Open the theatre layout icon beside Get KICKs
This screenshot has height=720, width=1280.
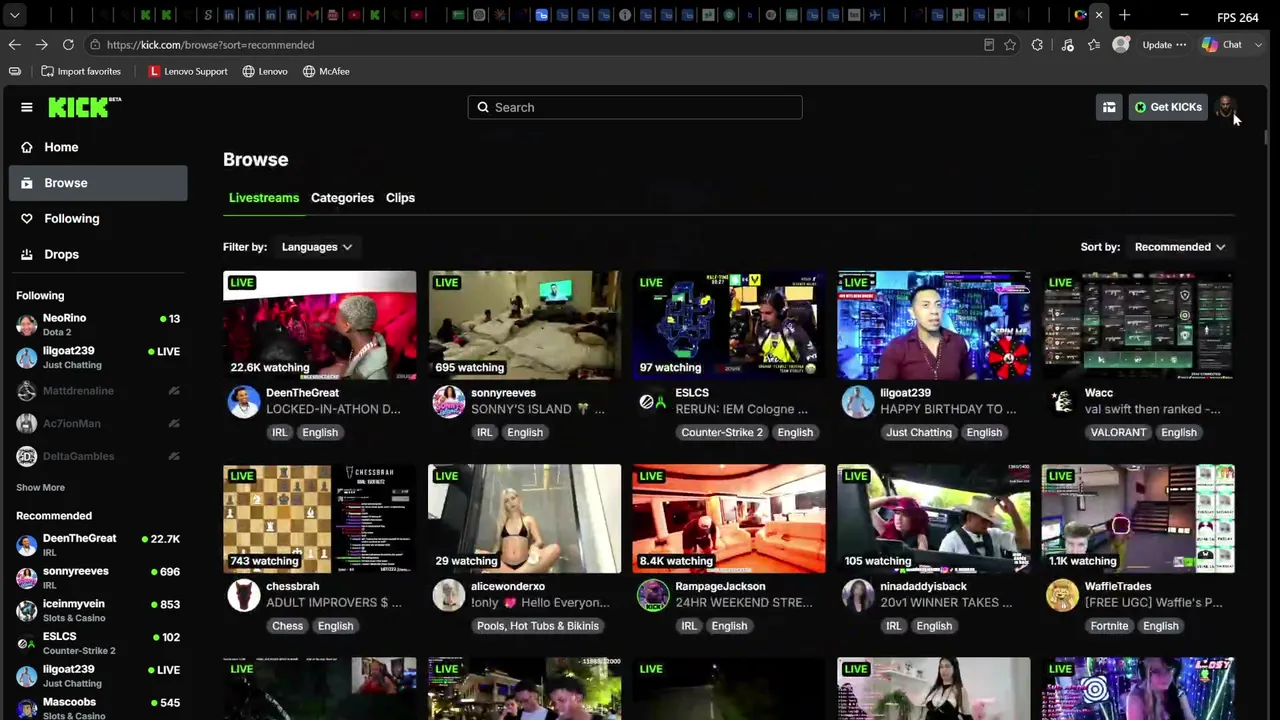click(1109, 107)
